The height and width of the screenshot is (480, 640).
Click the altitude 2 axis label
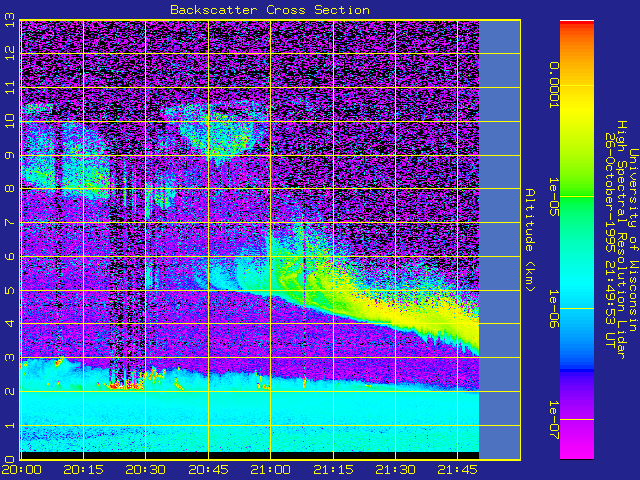[10, 391]
